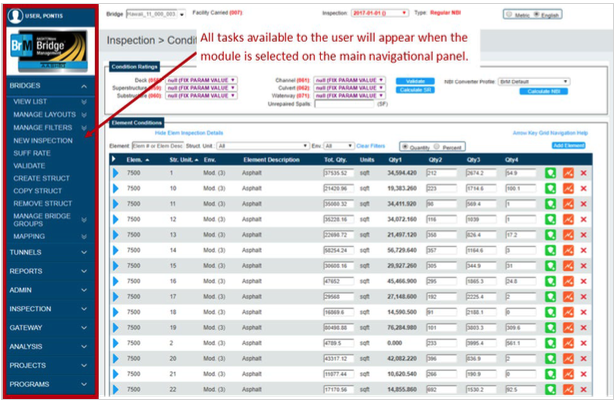Viewport: 616px width, 401px height.
Task: Delete the Str. Unit 20 element row
Action: (x=584, y=359)
